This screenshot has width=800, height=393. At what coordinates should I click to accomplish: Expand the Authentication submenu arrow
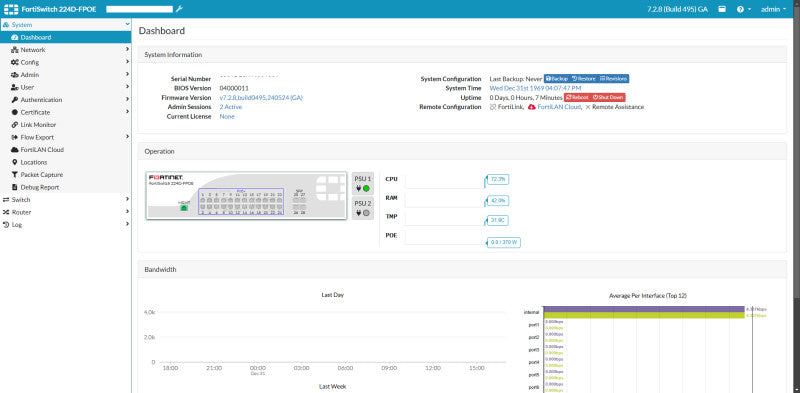tap(127, 100)
